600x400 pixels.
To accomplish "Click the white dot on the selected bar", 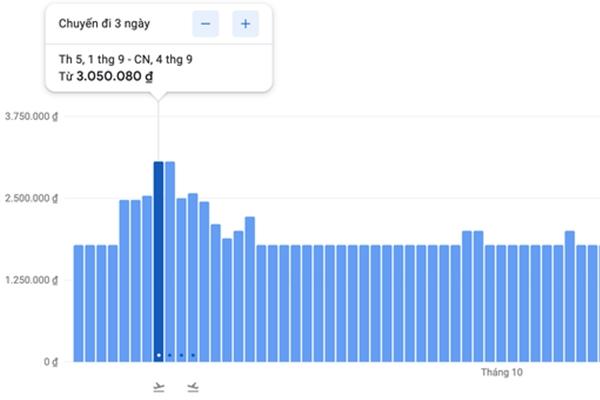I will (158, 355).
